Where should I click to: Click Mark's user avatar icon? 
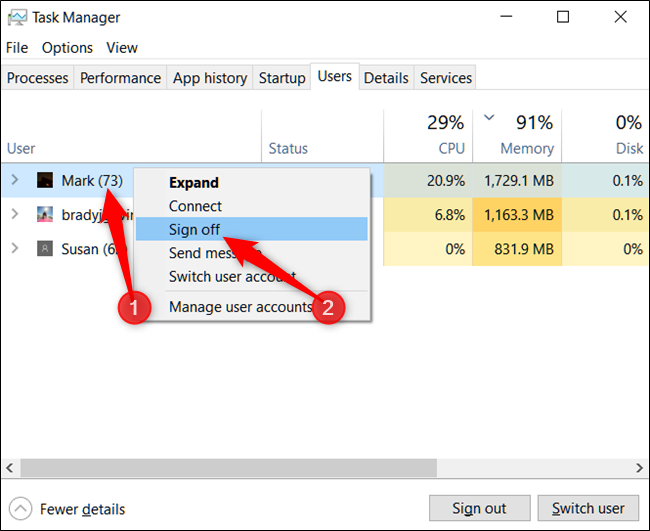(x=45, y=180)
